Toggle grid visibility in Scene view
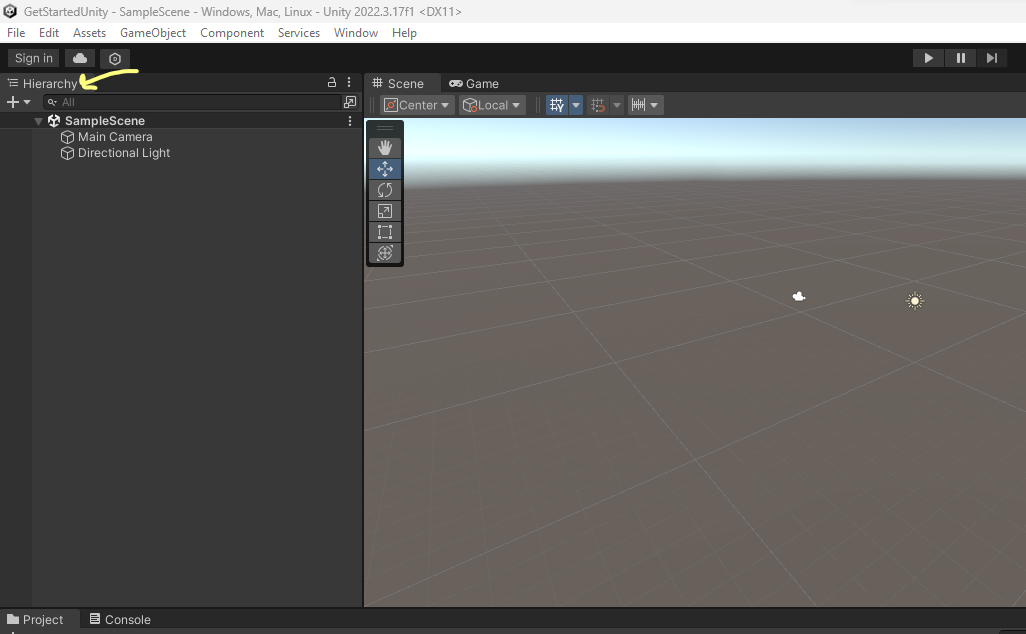 [x=557, y=105]
